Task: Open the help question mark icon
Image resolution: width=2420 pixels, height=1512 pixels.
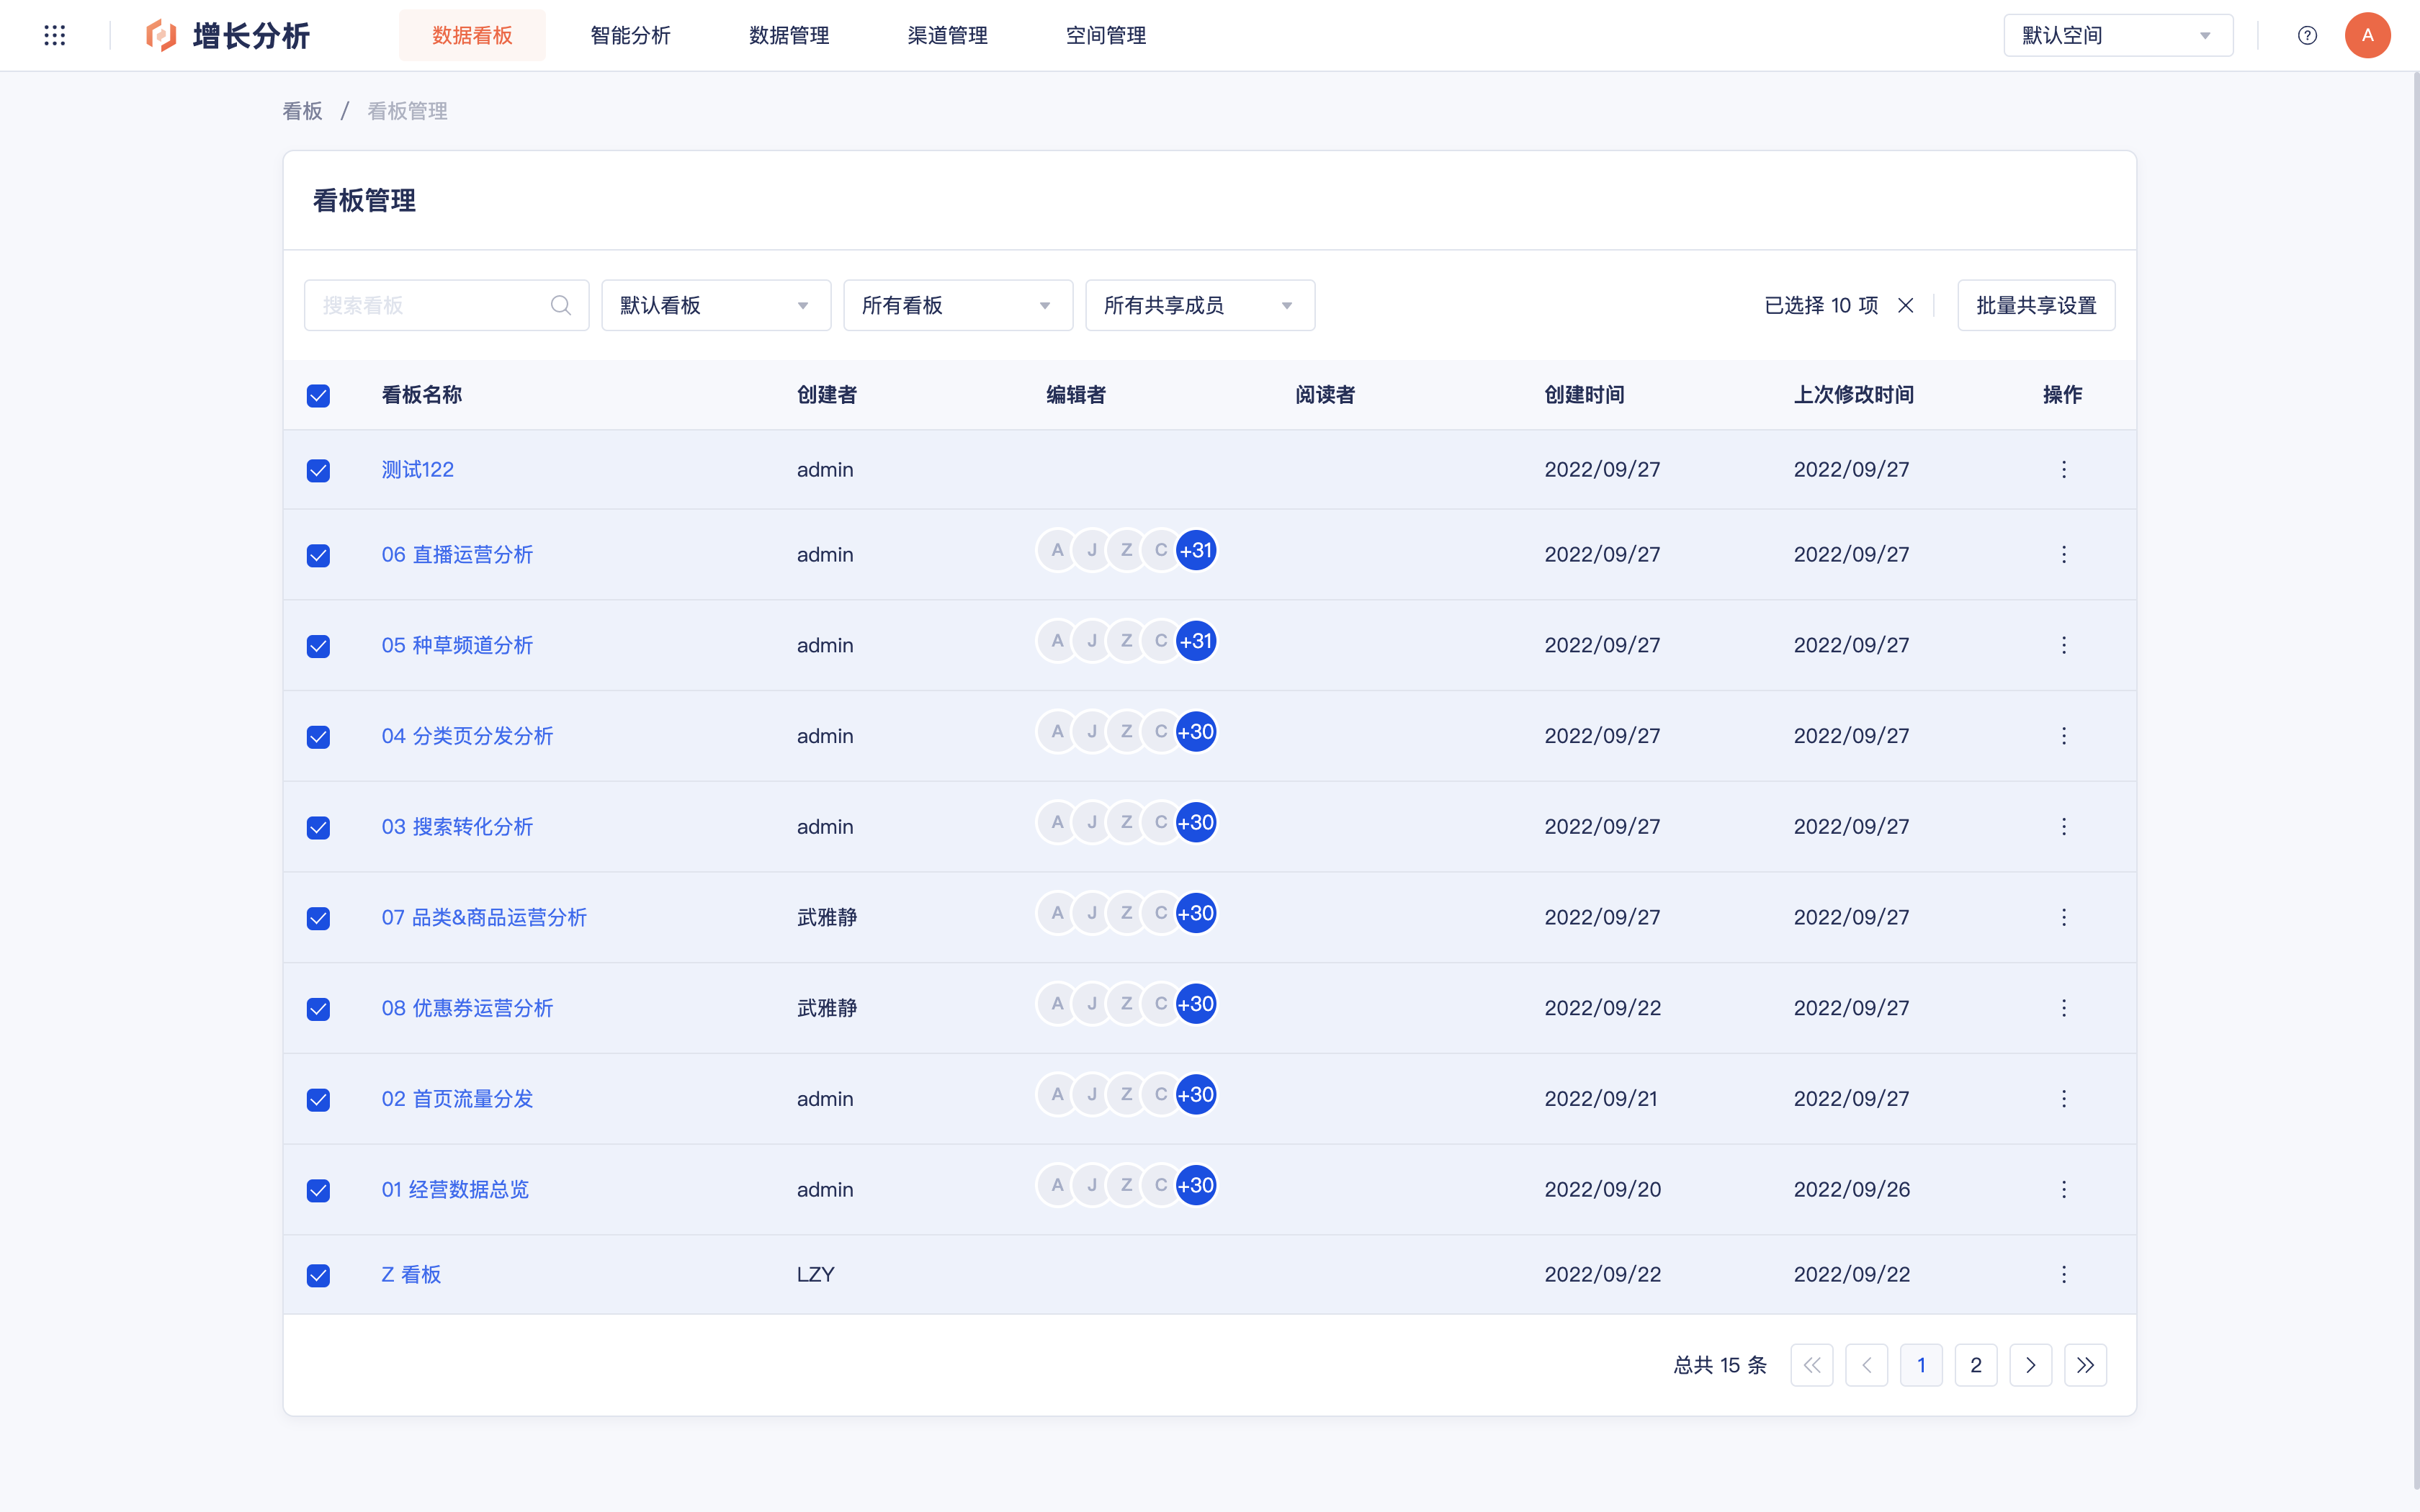Action: point(2307,36)
